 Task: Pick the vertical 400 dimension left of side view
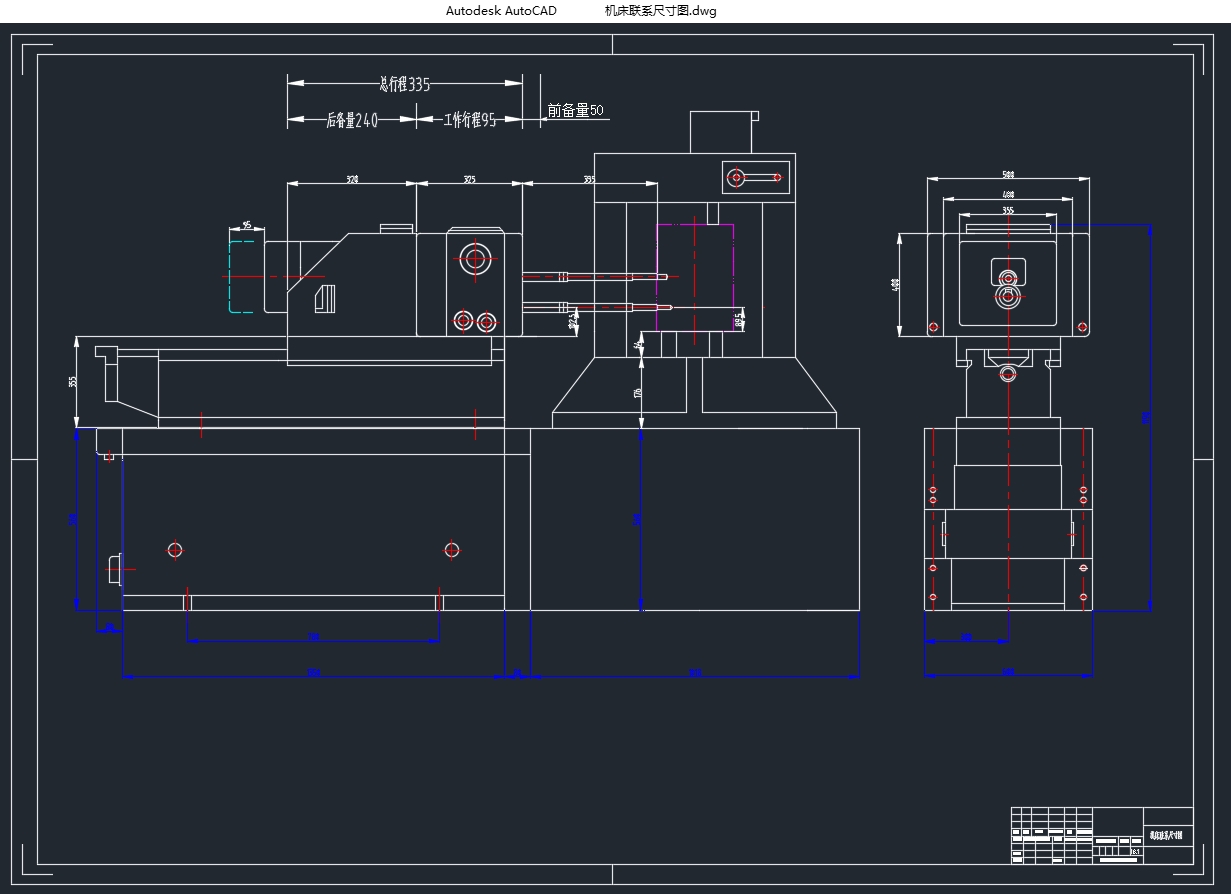click(895, 286)
